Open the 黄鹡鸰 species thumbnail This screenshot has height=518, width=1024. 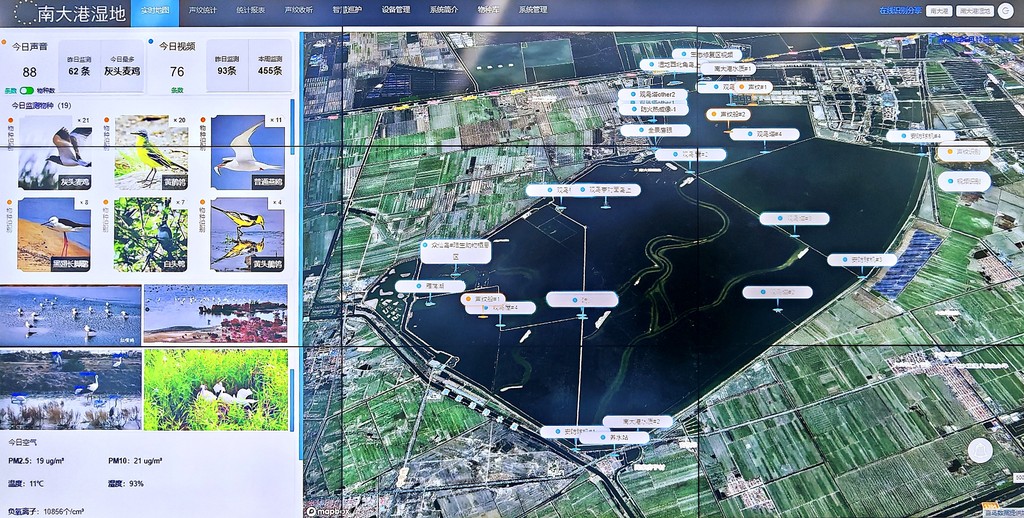(x=151, y=153)
